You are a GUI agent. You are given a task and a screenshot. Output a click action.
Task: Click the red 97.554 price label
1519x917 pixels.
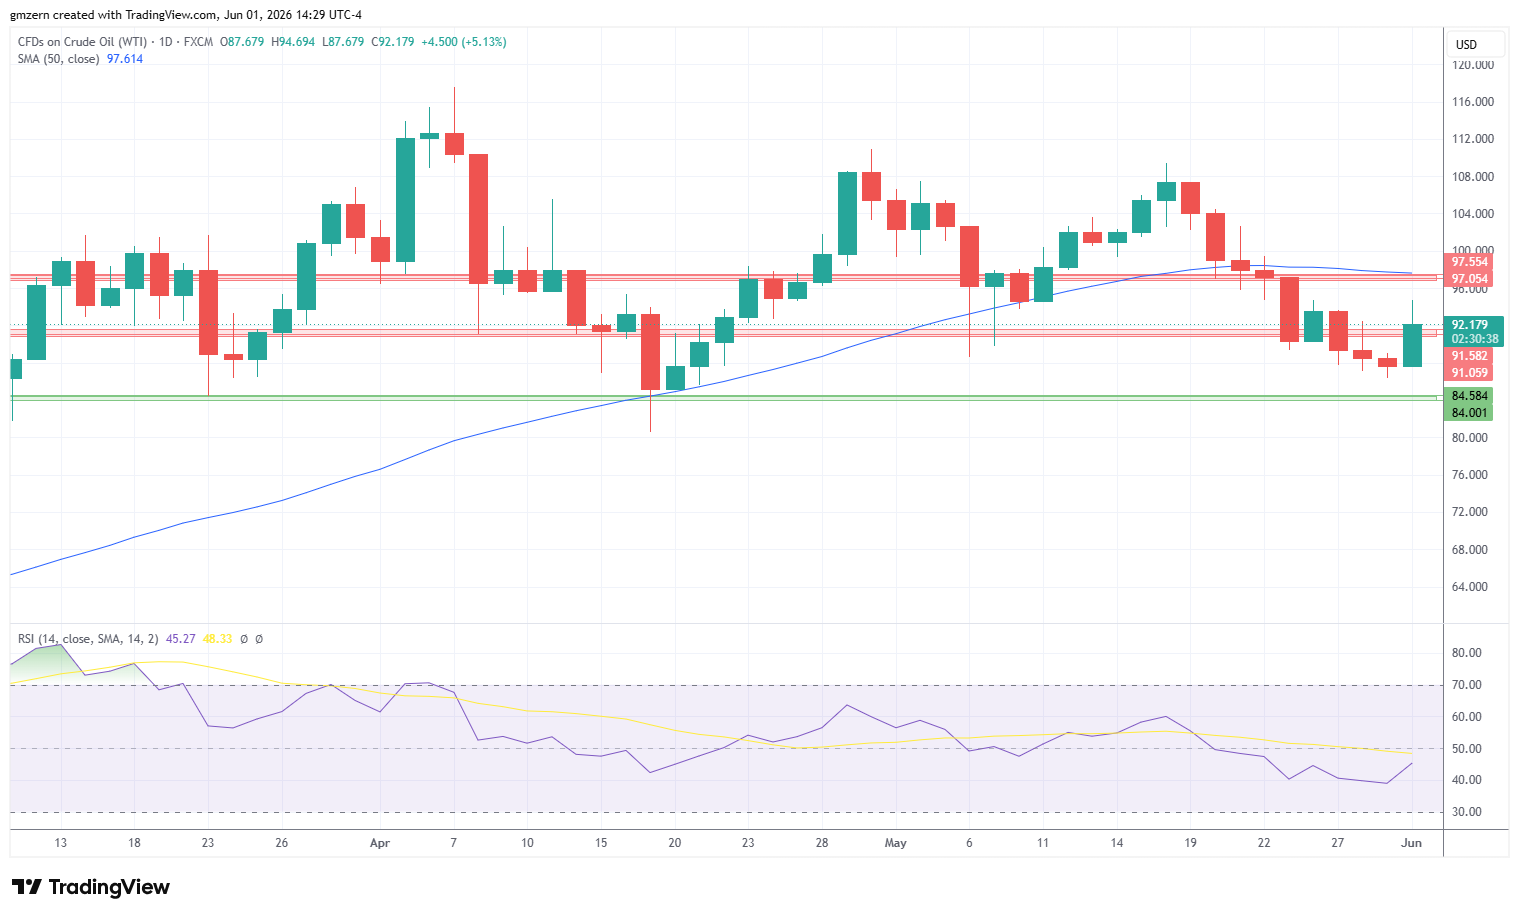click(1469, 262)
